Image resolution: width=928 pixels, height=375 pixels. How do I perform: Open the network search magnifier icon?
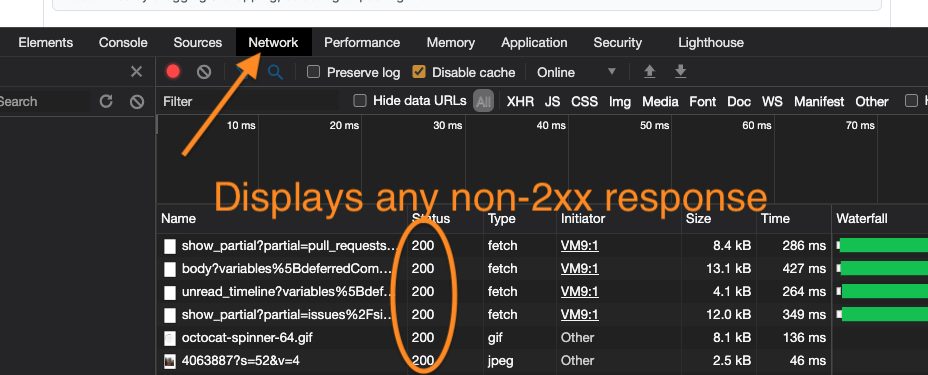[x=275, y=72]
